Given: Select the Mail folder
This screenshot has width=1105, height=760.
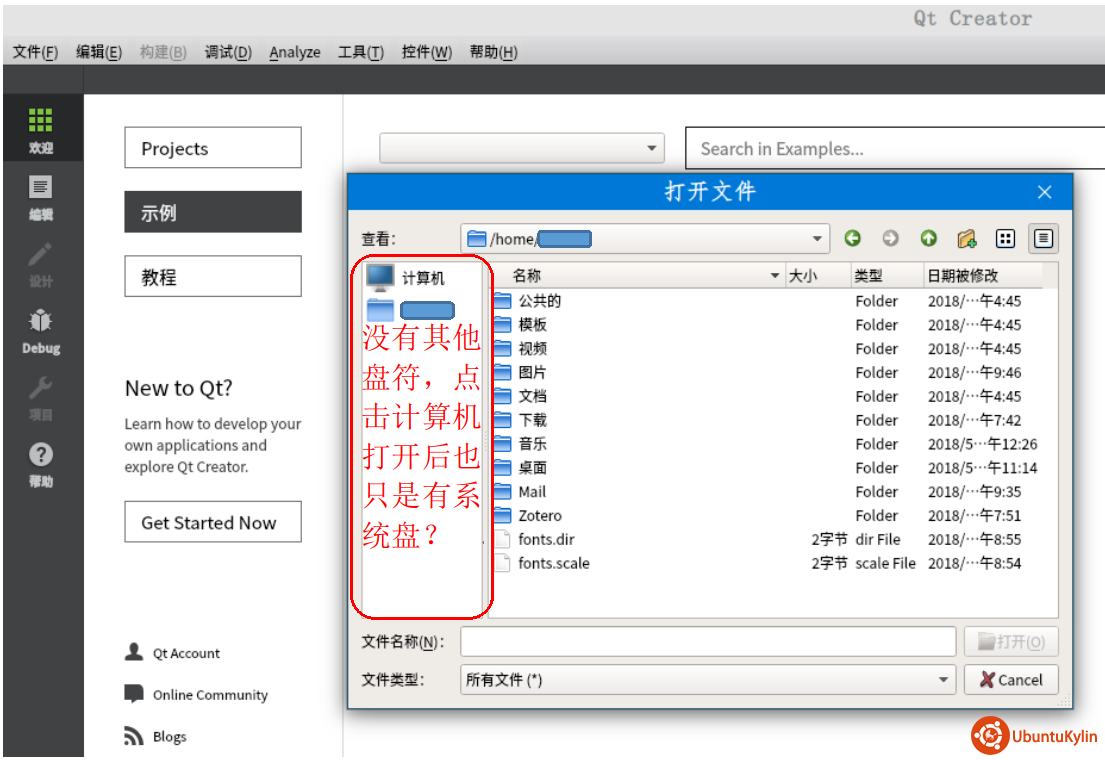Looking at the screenshot, I should click(x=521, y=492).
